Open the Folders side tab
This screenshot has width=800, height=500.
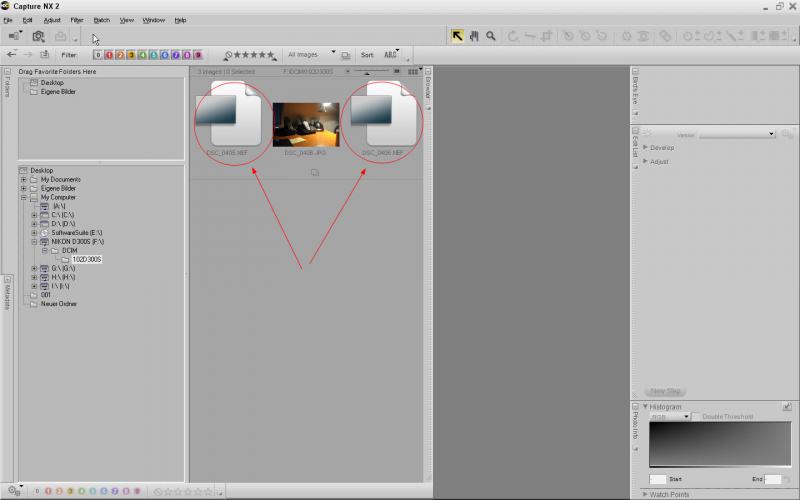tap(7, 83)
